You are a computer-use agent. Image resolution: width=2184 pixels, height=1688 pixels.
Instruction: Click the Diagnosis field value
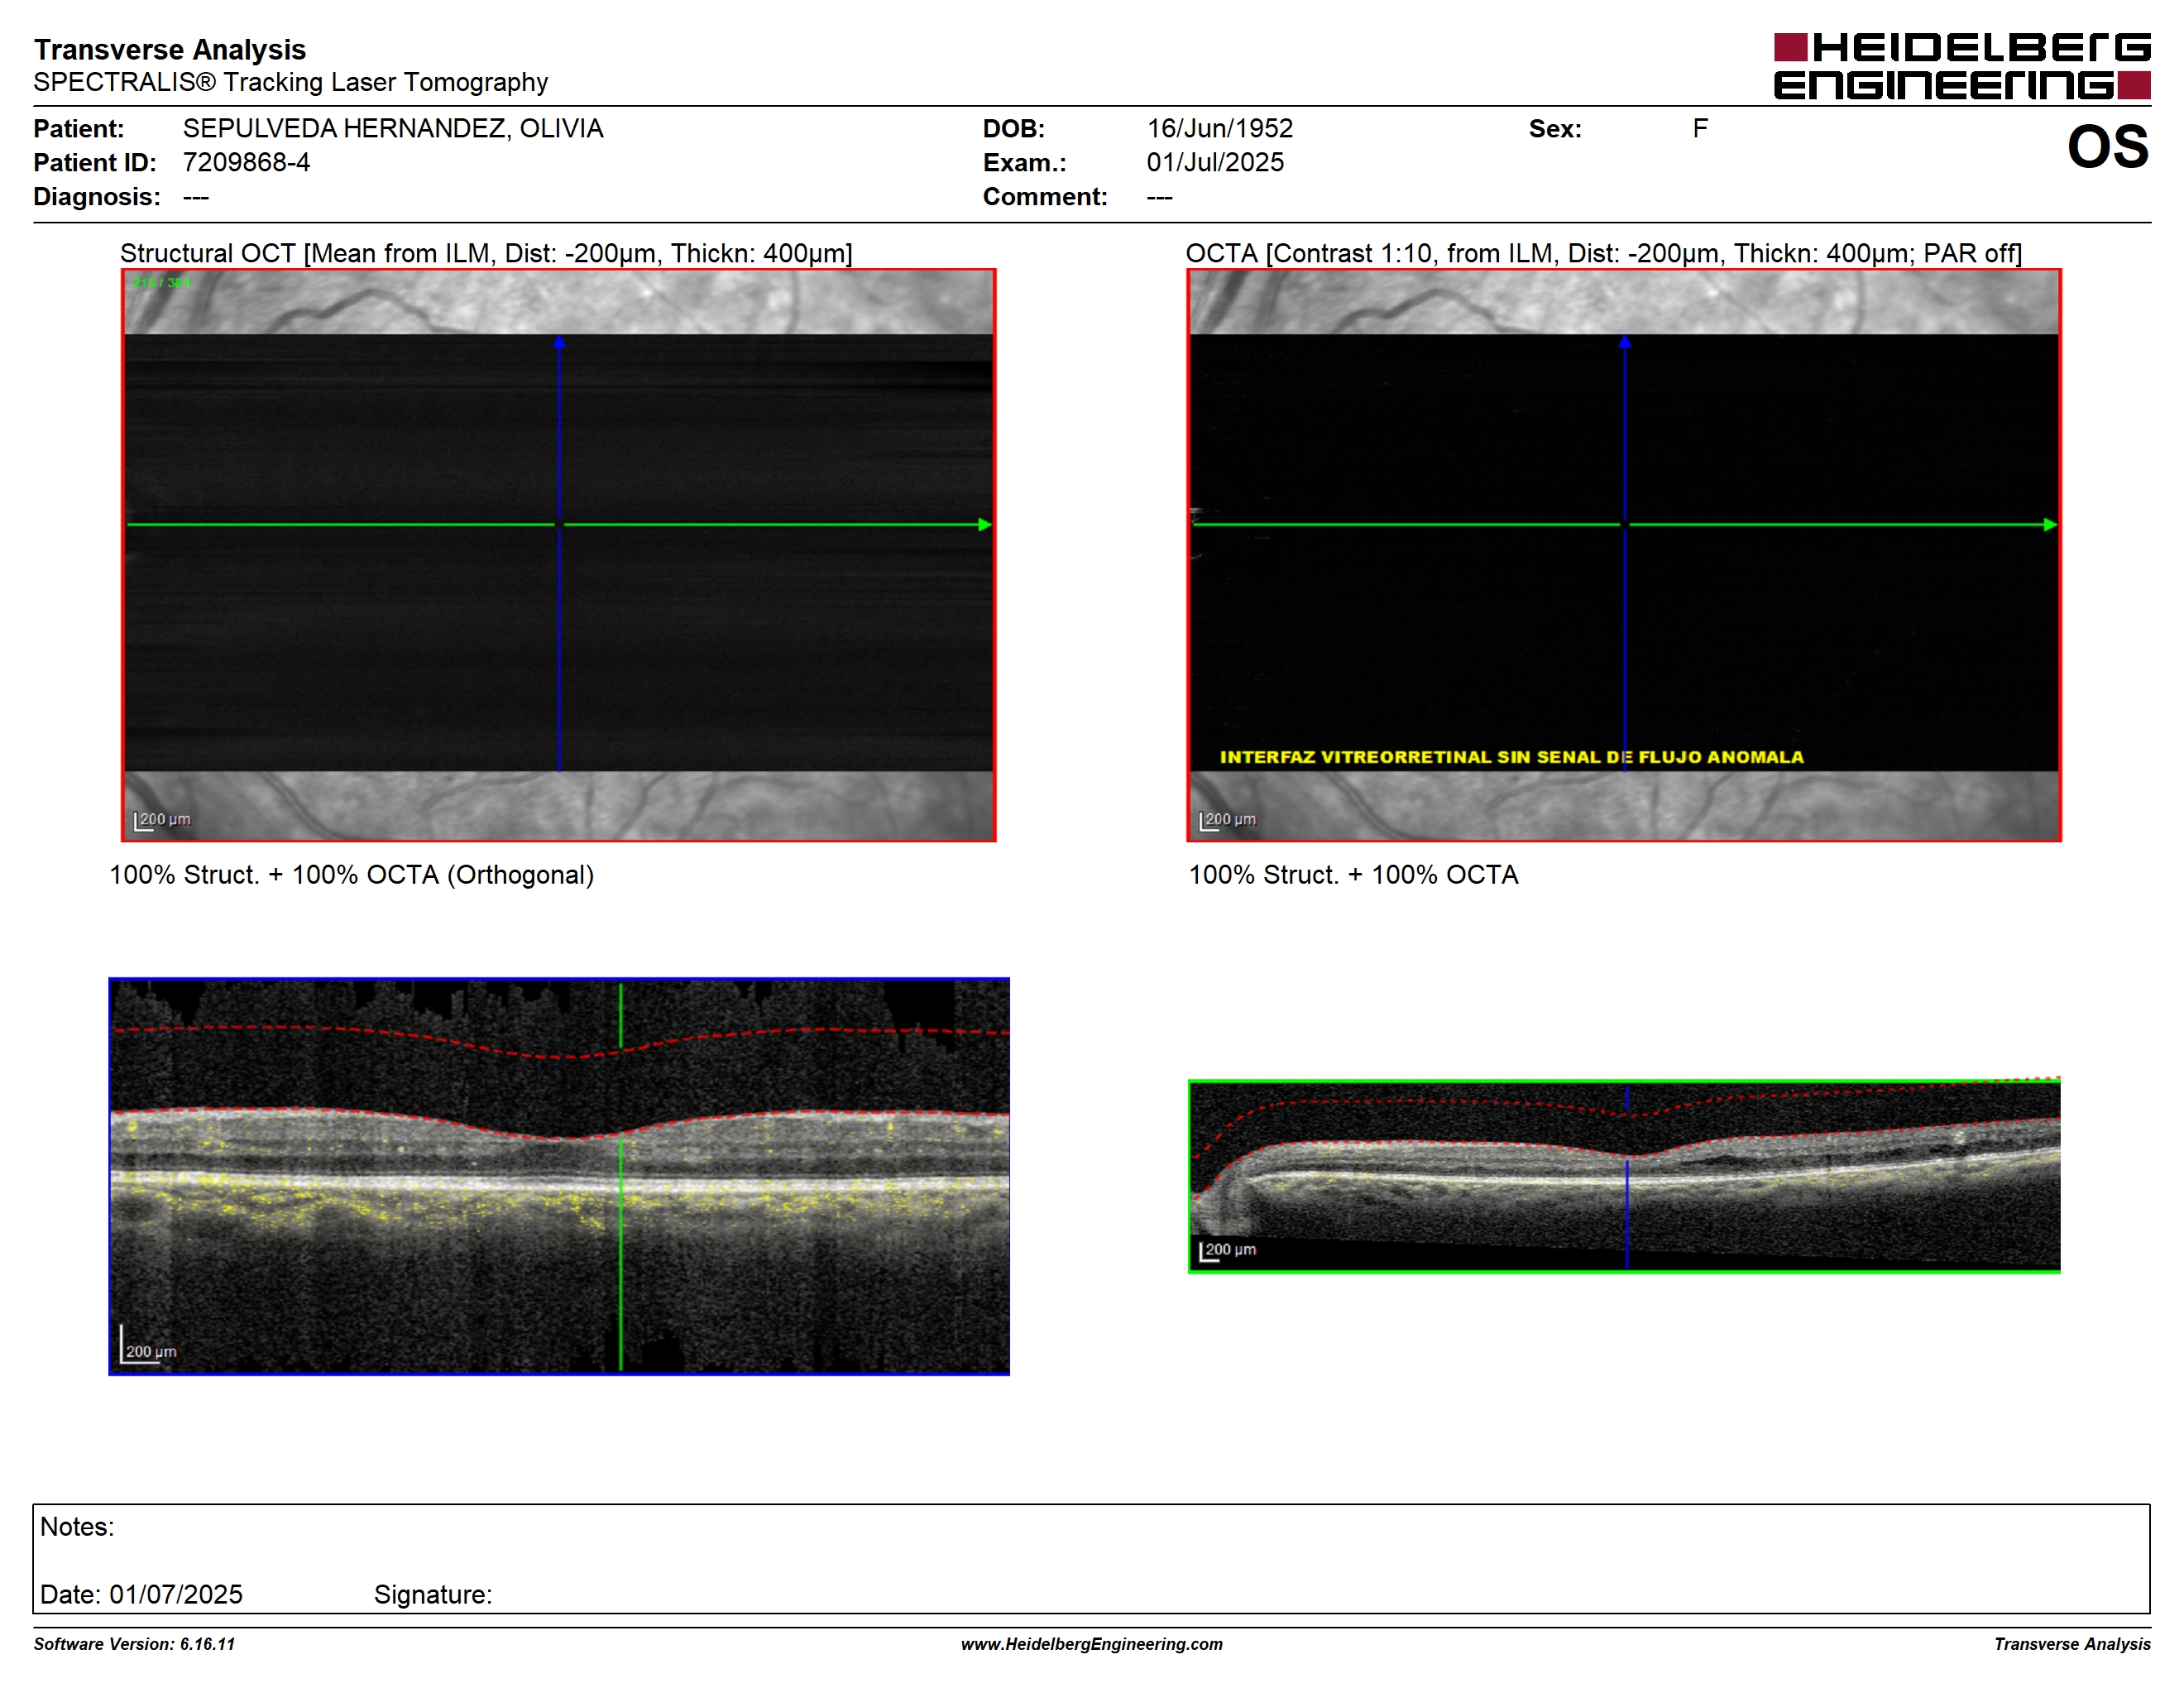click(x=196, y=197)
